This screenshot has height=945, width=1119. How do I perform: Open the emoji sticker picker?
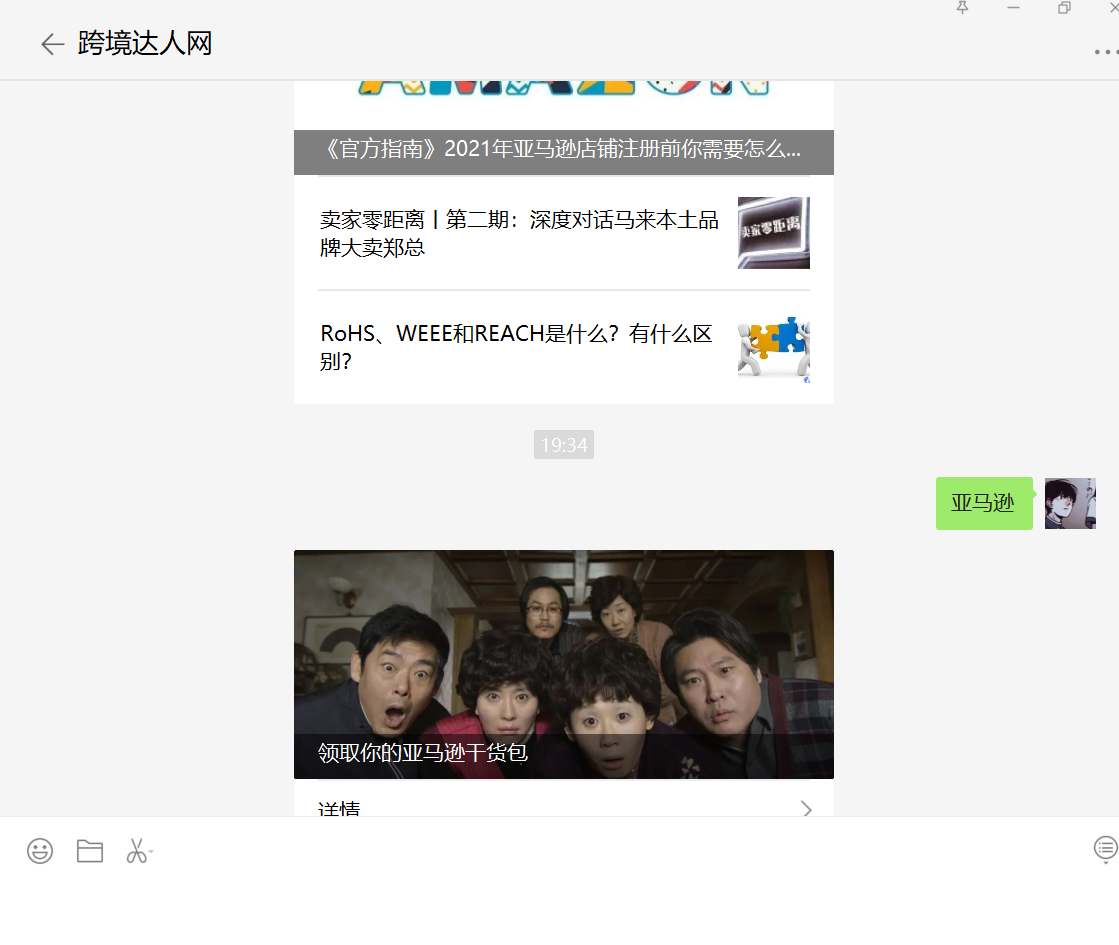tap(40, 851)
